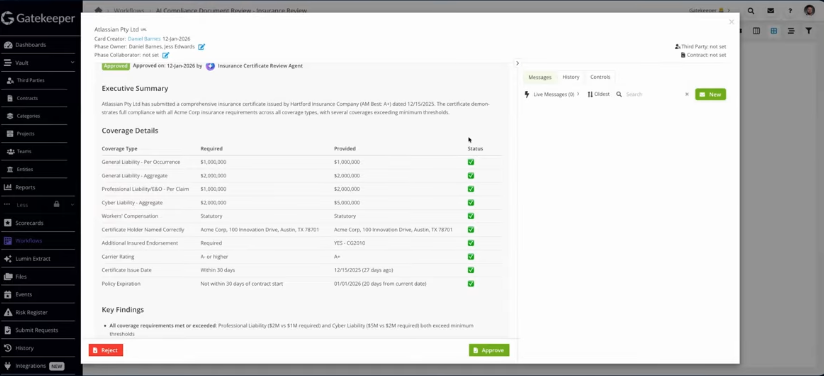
Task: Open the filter funnel icon
Action: point(809,31)
